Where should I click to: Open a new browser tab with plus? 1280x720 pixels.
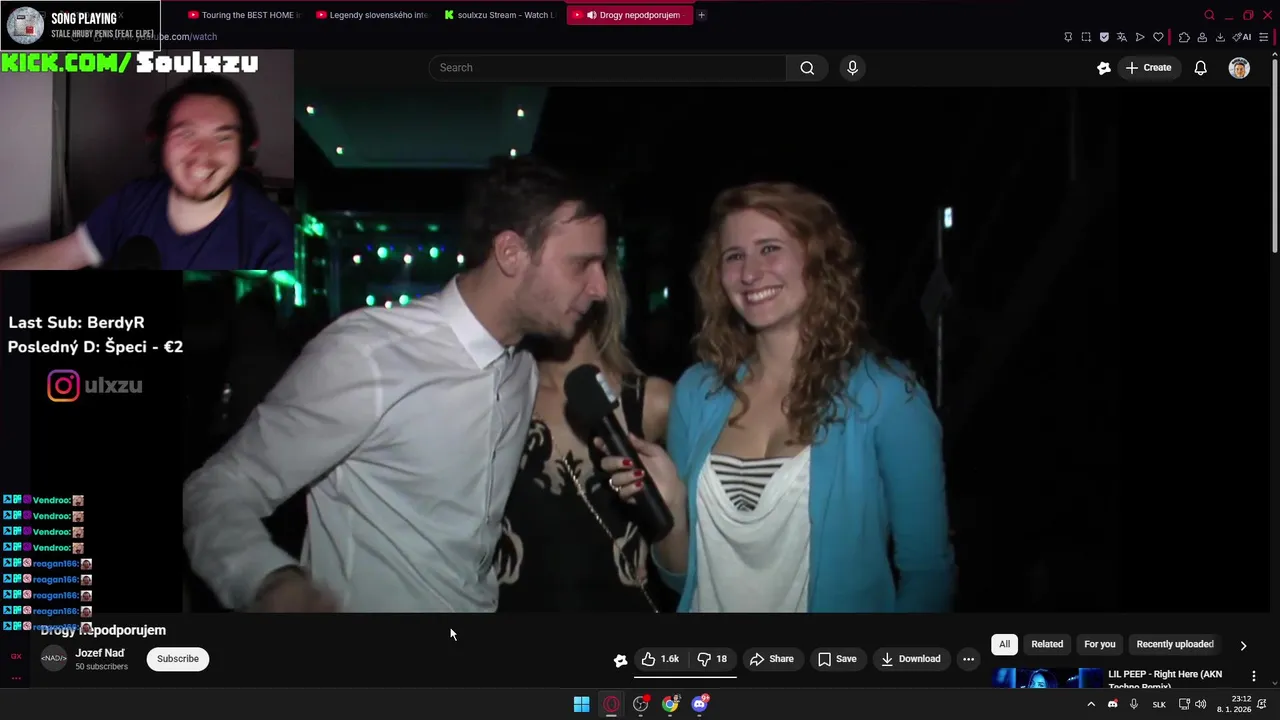click(701, 15)
